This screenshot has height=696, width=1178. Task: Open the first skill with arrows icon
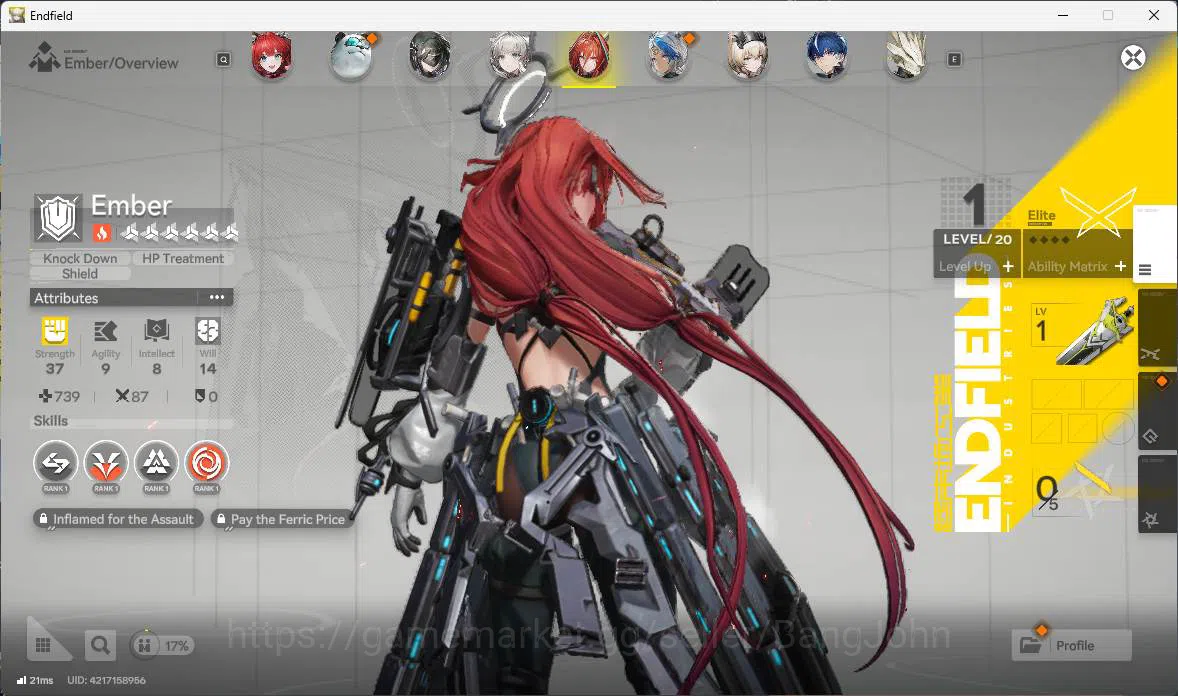tap(56, 463)
